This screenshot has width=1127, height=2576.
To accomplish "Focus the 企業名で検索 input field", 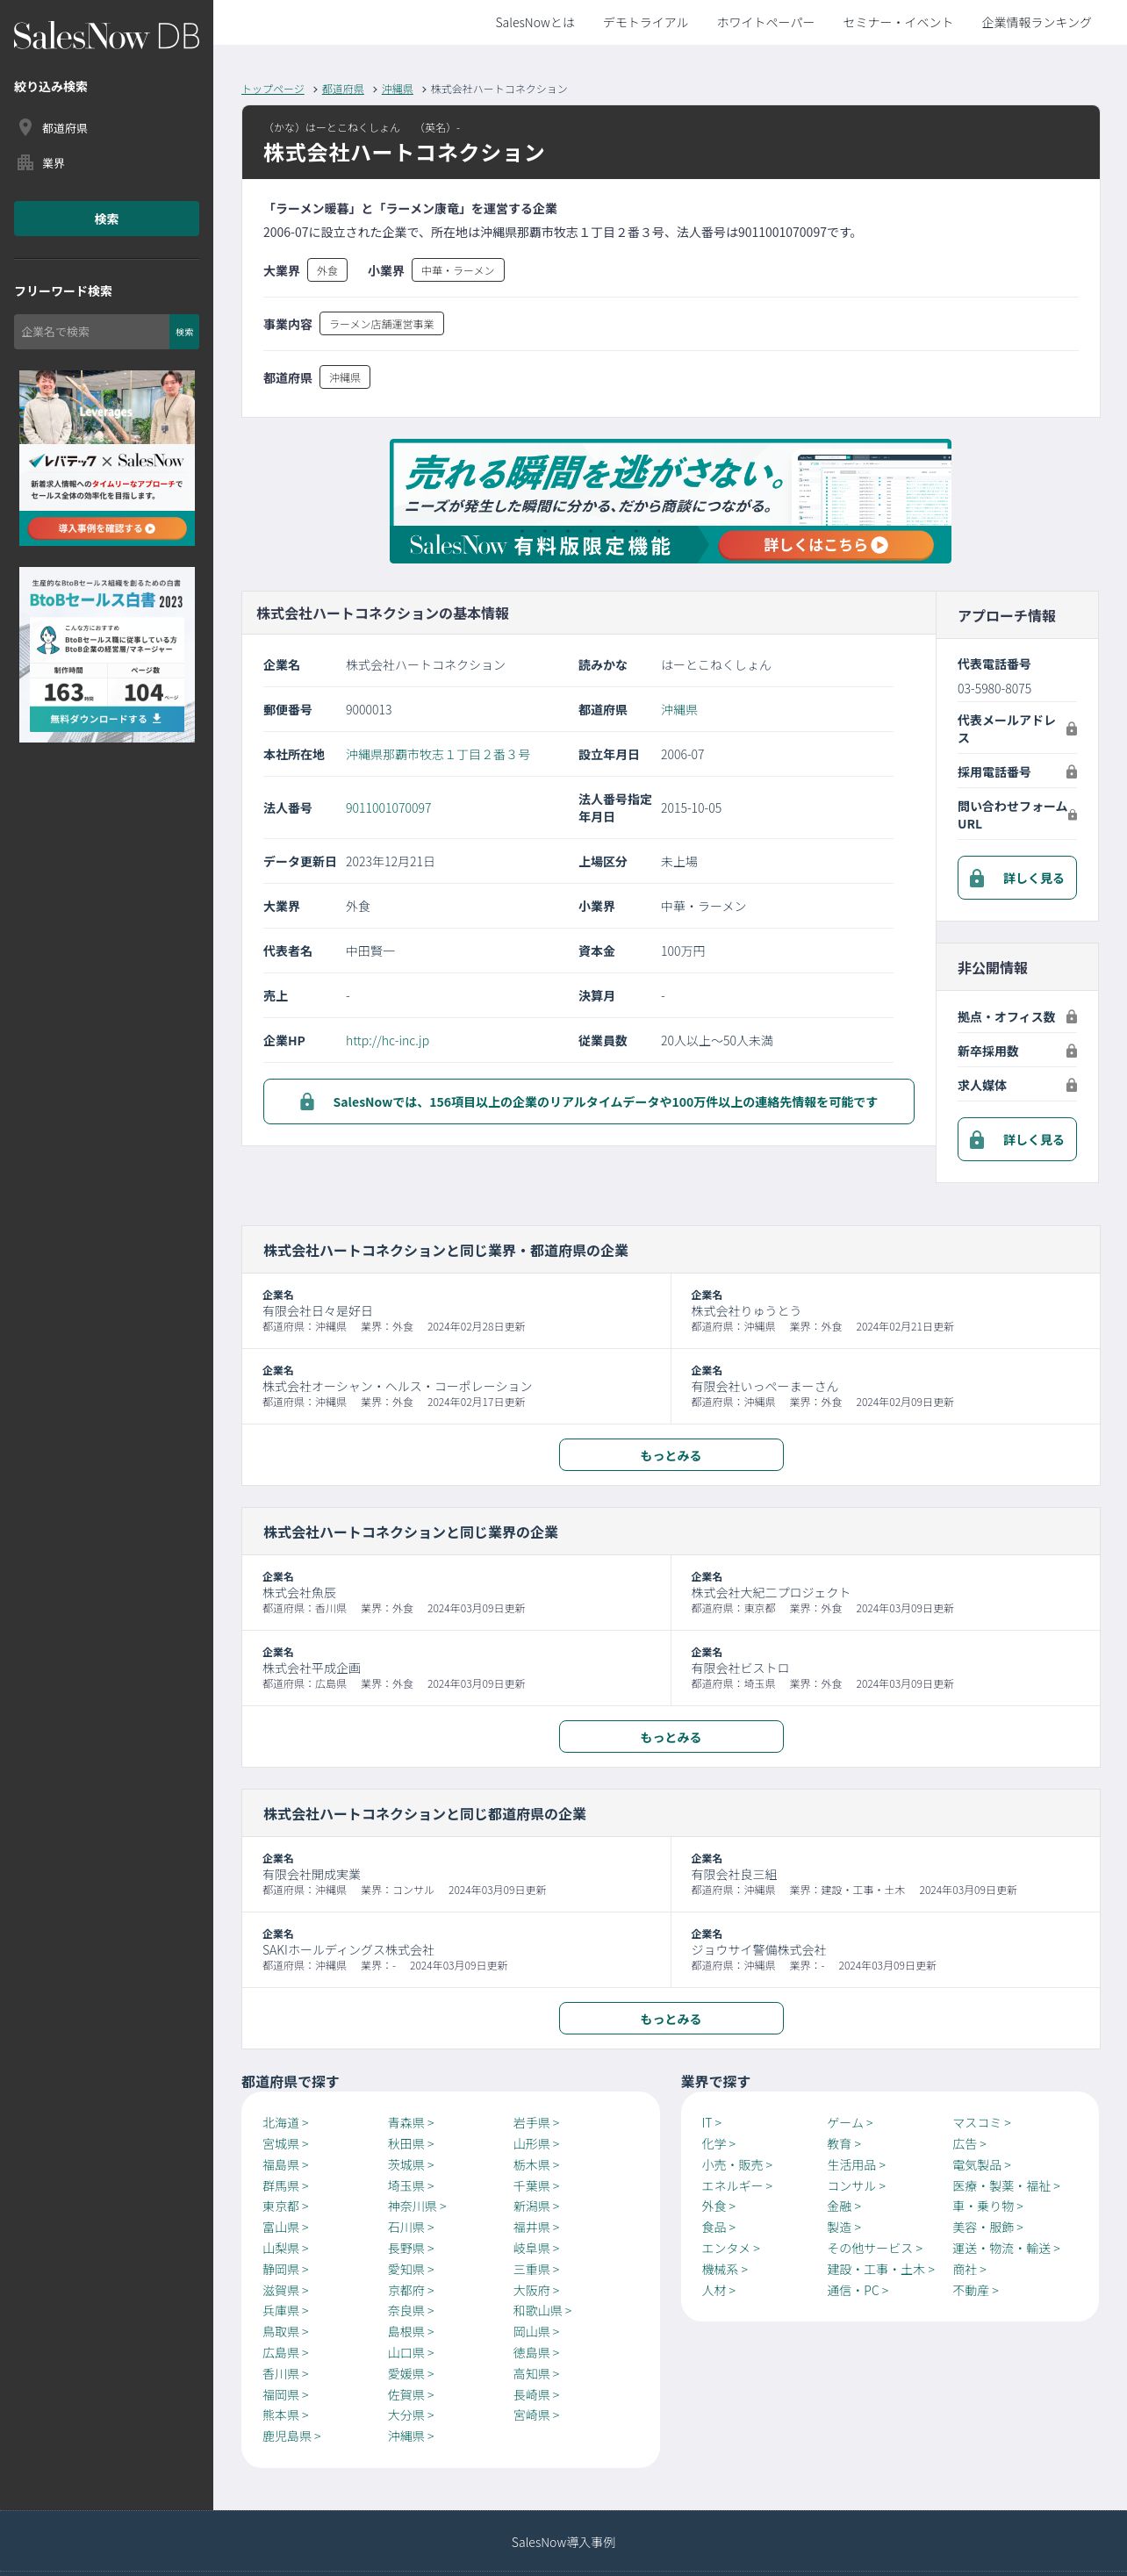I will [x=91, y=332].
